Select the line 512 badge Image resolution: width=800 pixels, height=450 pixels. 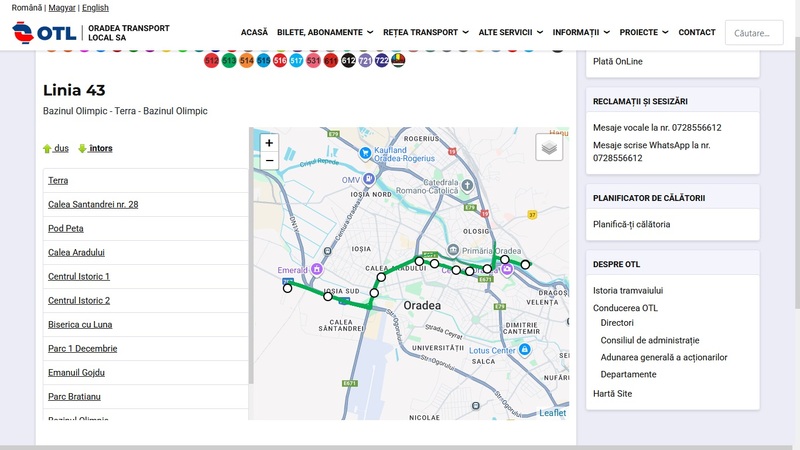[x=212, y=61]
